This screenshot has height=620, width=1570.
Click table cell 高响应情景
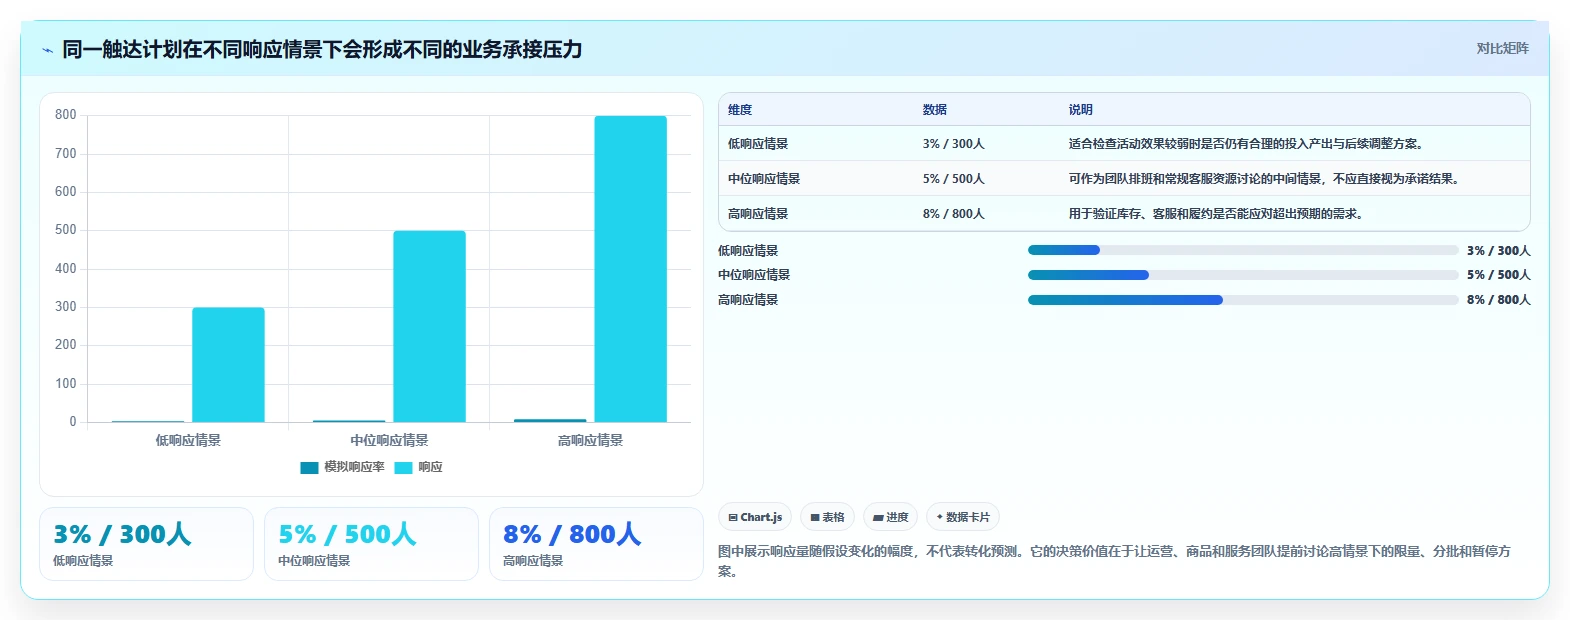758,214
